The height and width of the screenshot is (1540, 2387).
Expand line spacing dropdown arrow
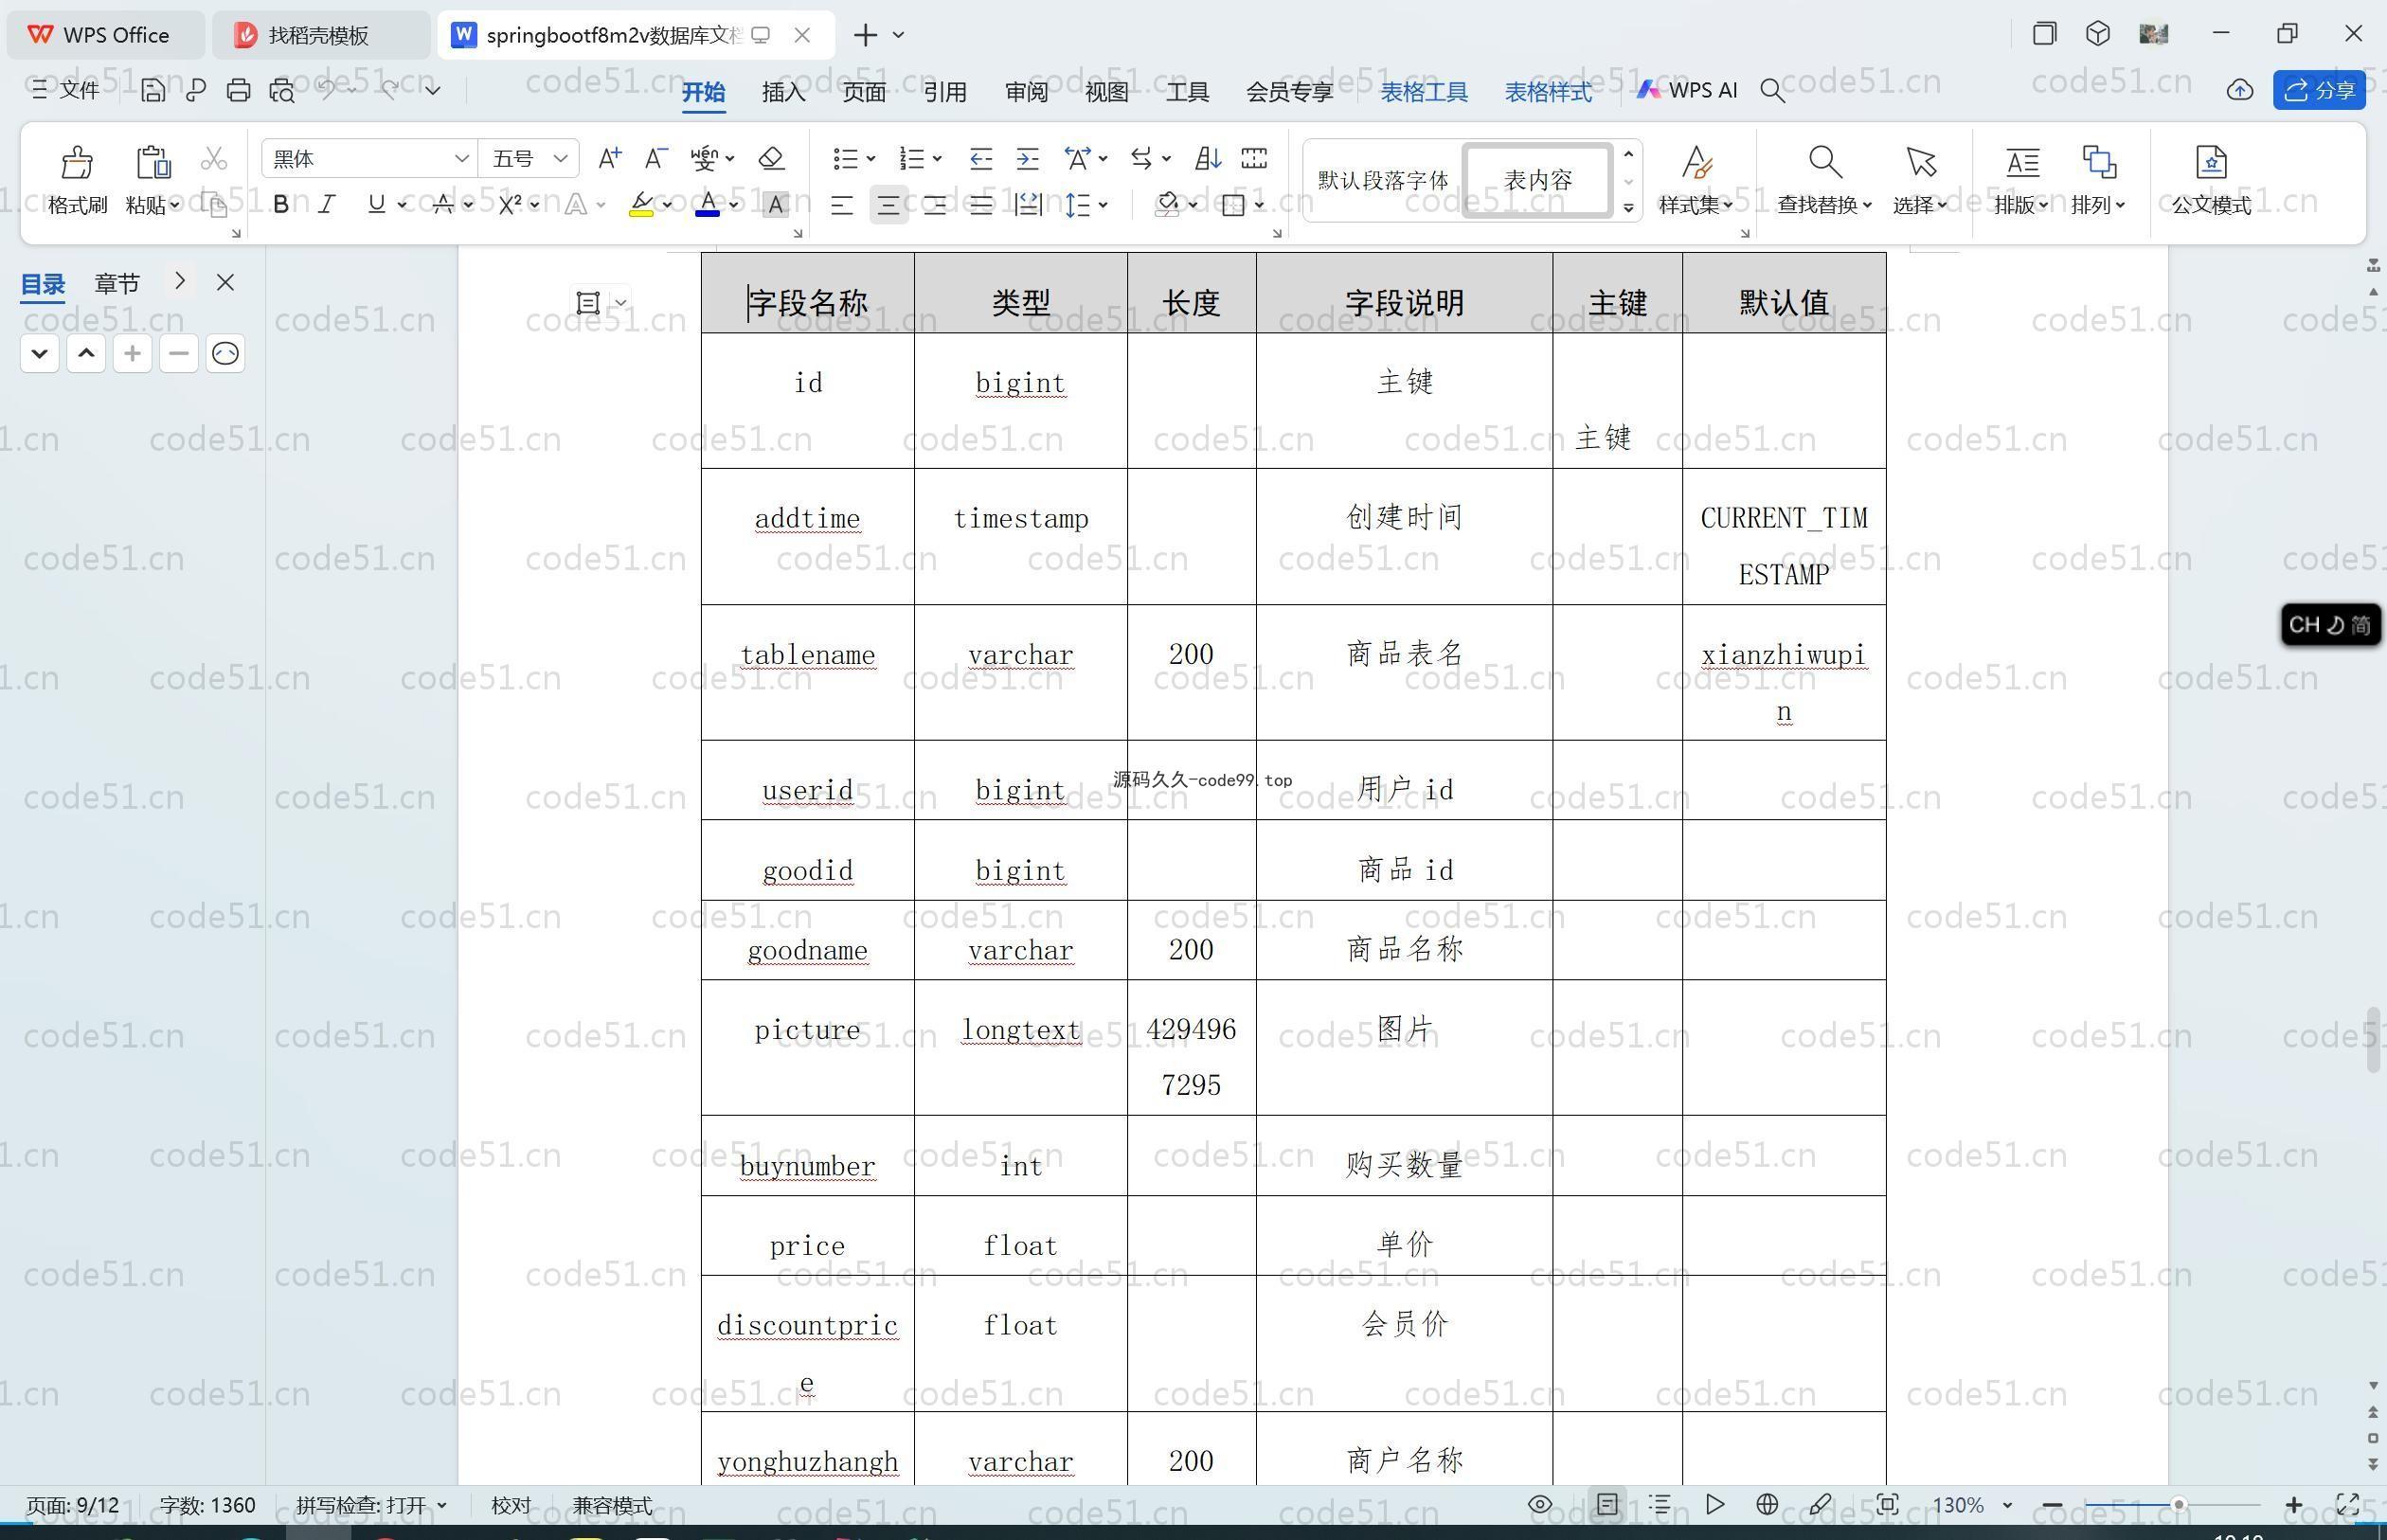coord(1103,205)
